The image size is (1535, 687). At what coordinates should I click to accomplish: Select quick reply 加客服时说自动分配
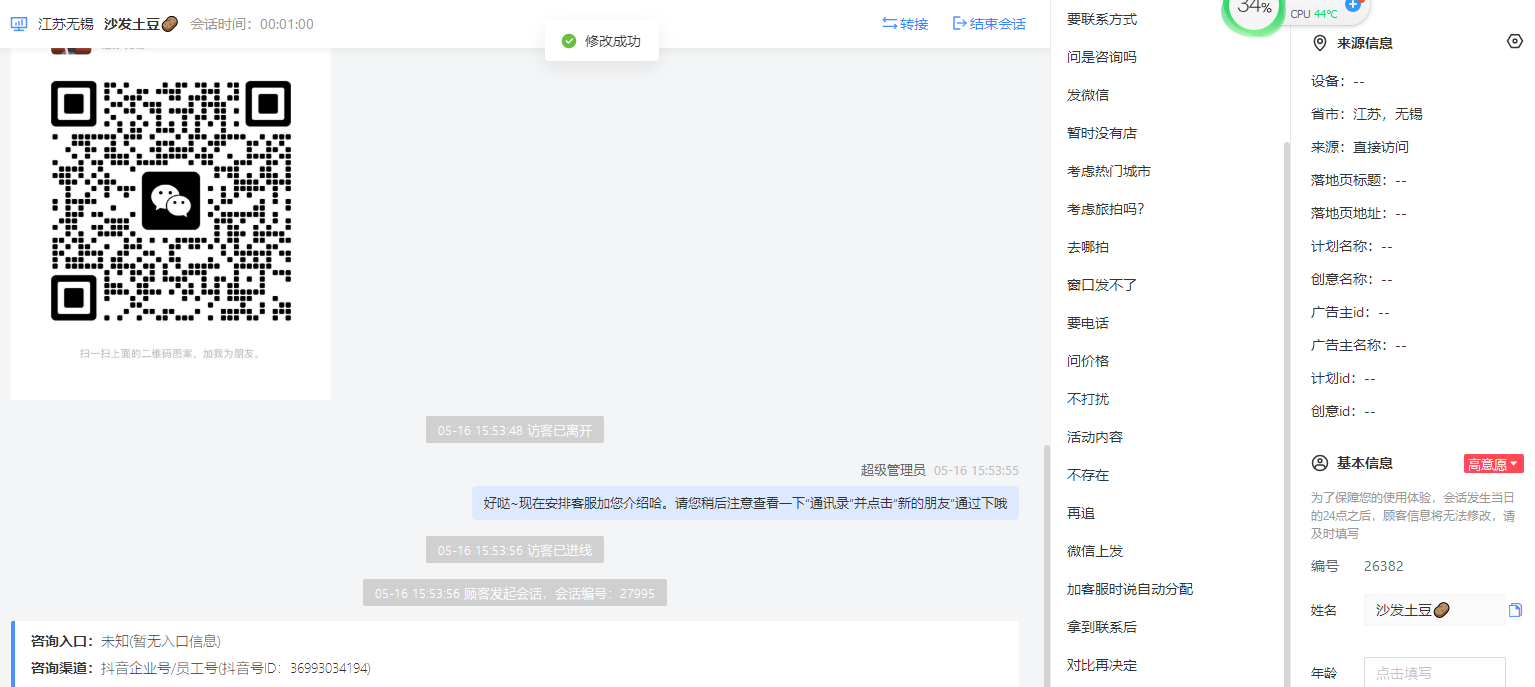coord(1130,589)
